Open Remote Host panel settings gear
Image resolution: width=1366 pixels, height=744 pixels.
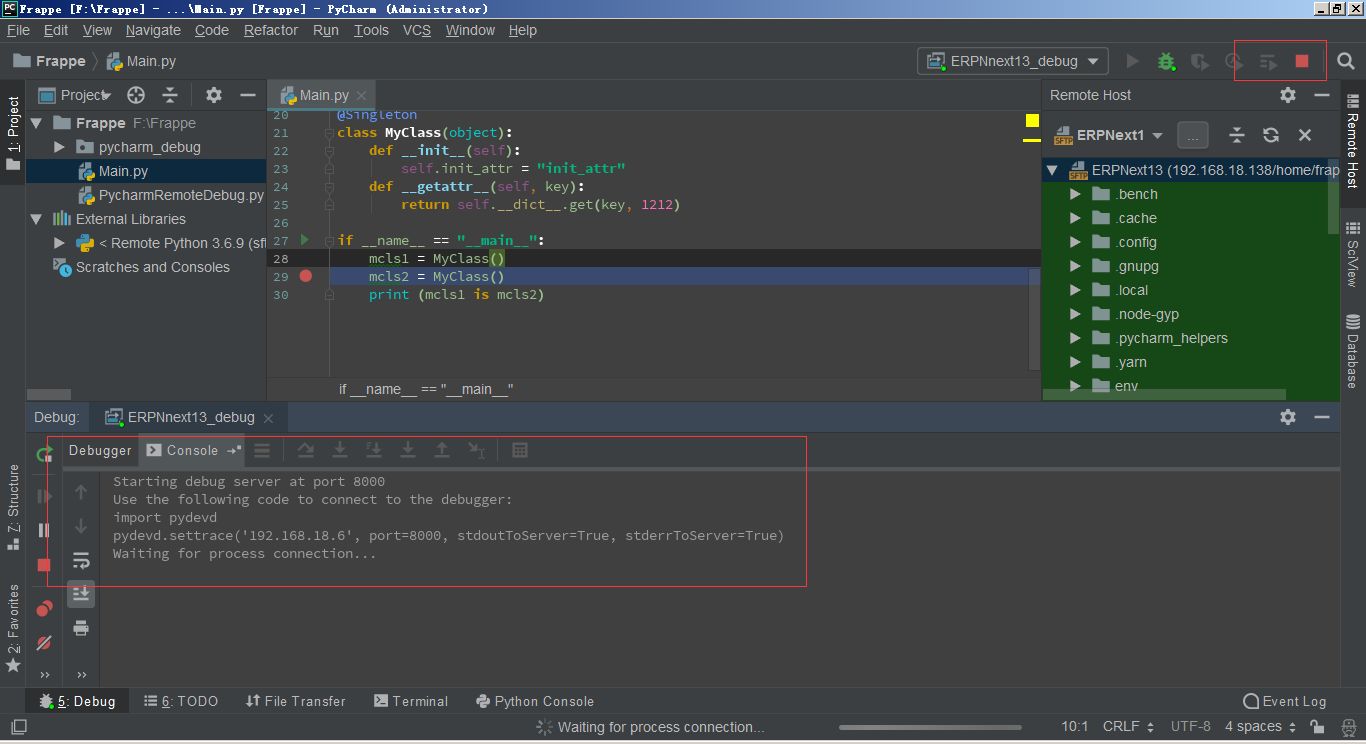[x=1288, y=95]
